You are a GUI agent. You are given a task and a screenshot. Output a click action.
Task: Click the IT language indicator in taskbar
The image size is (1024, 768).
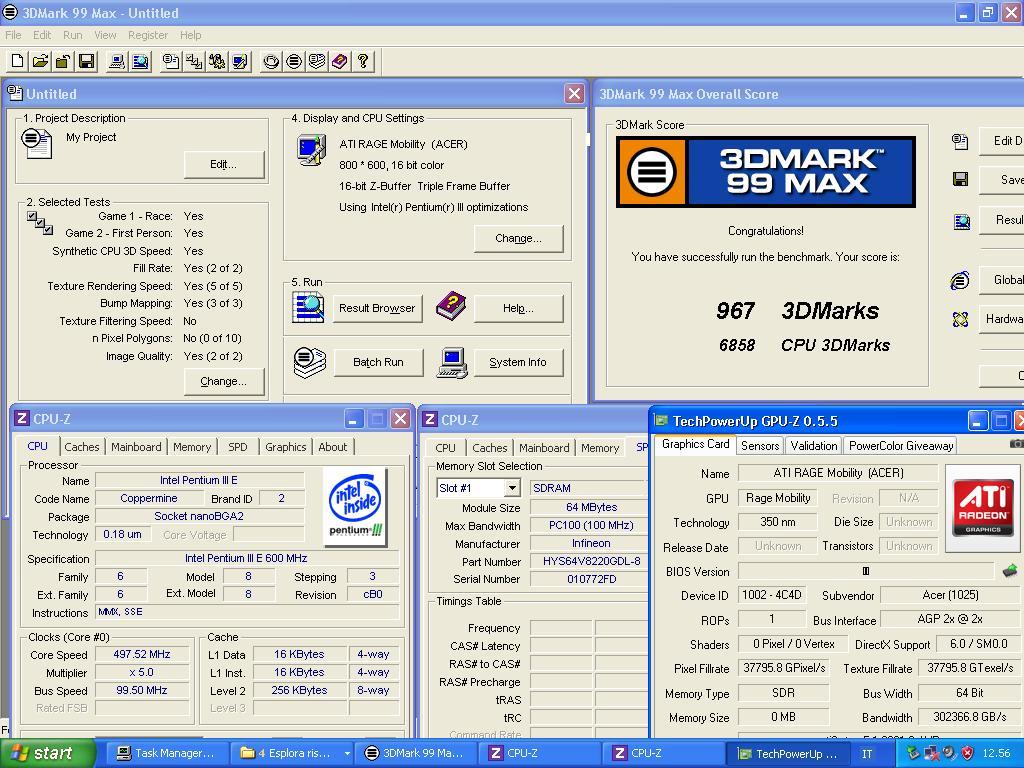[867, 754]
